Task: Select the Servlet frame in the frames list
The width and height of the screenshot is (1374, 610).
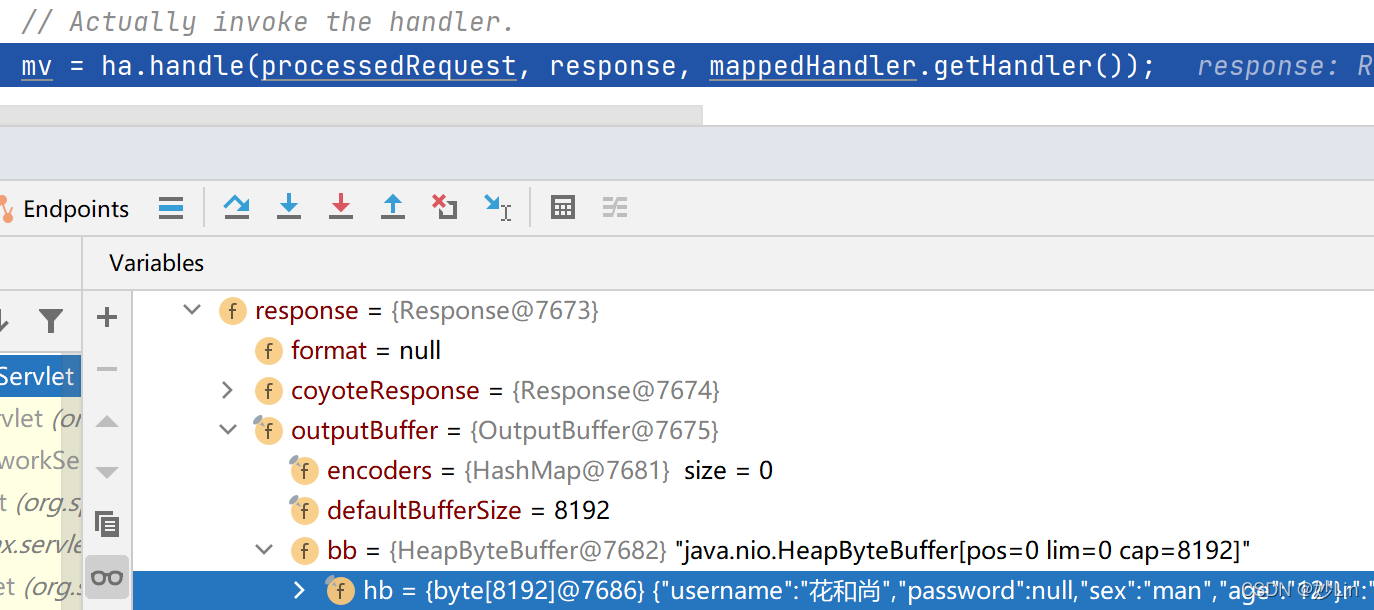Action: tap(35, 375)
